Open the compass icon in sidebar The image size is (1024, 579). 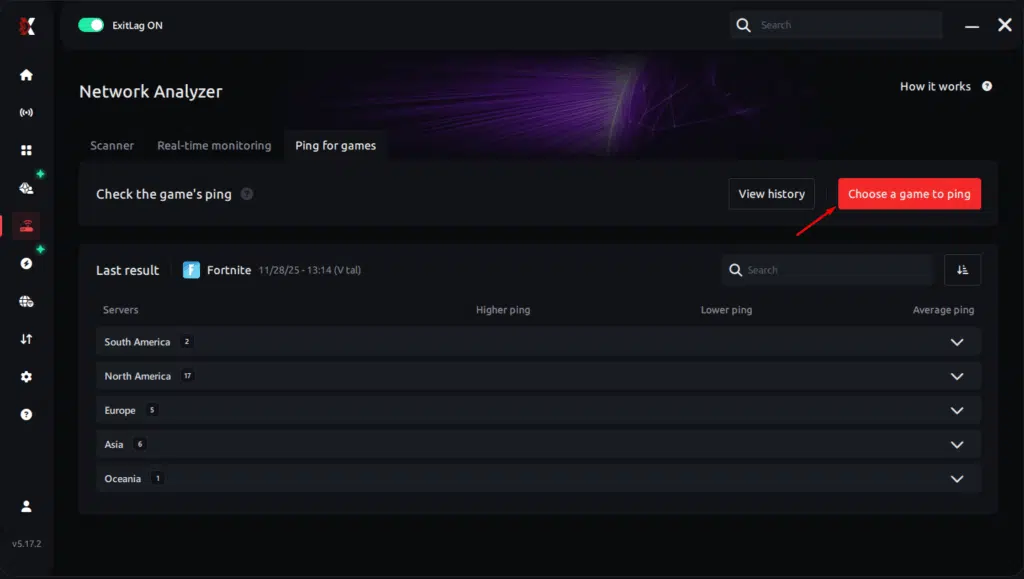click(x=26, y=264)
